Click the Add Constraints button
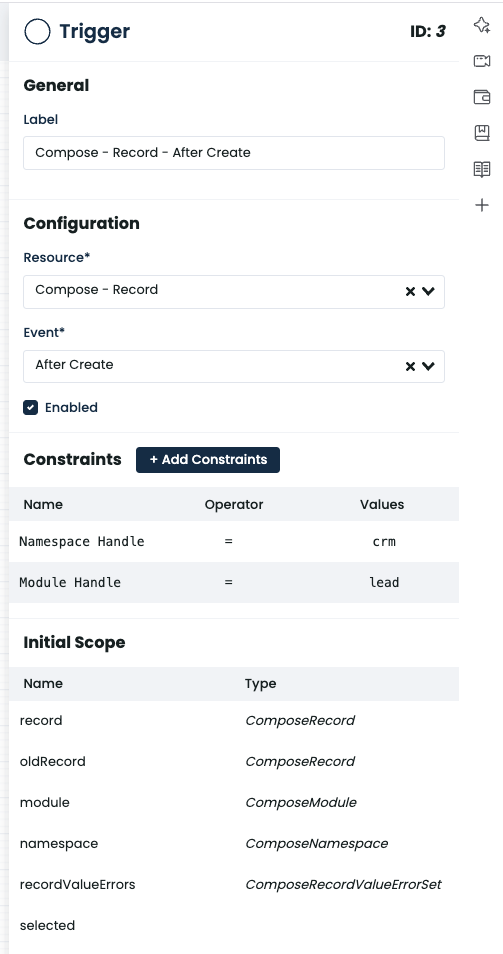 (208, 460)
